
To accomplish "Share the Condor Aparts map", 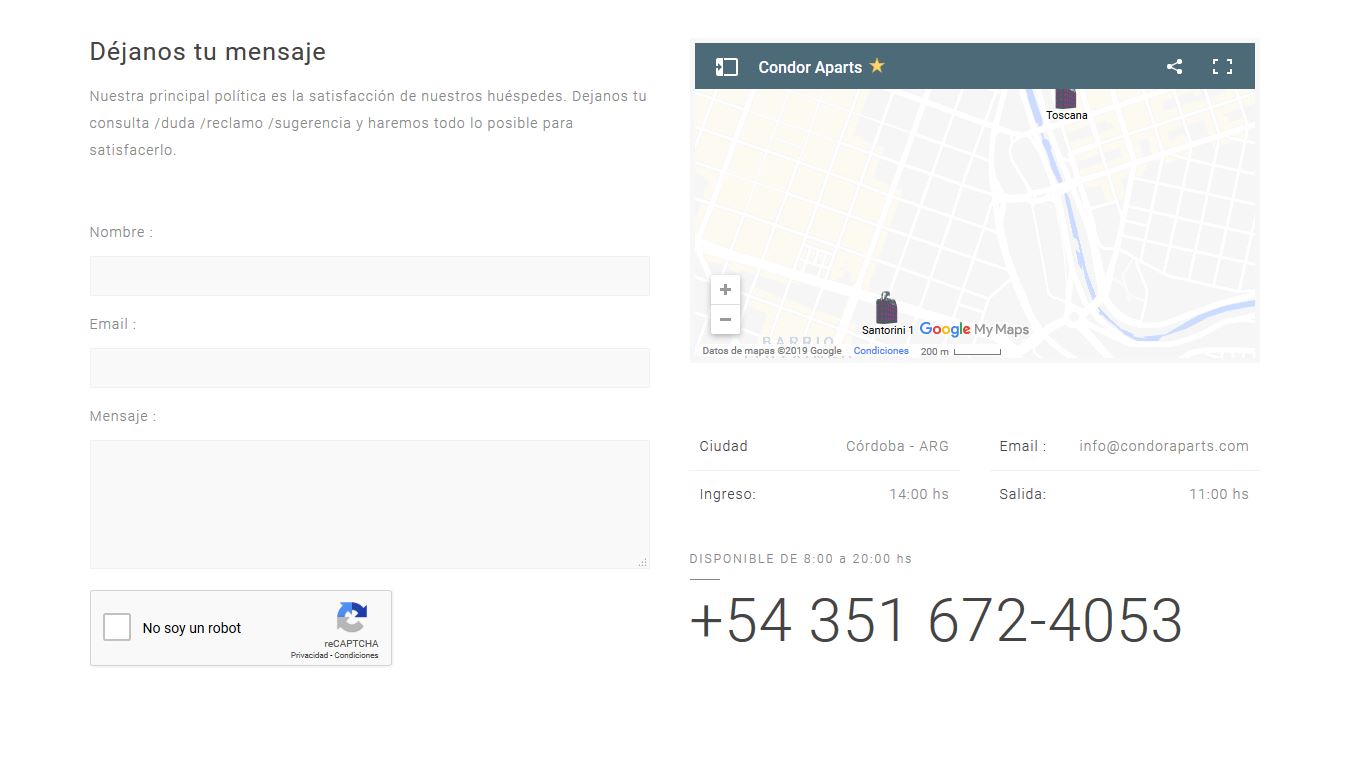I will point(1174,67).
